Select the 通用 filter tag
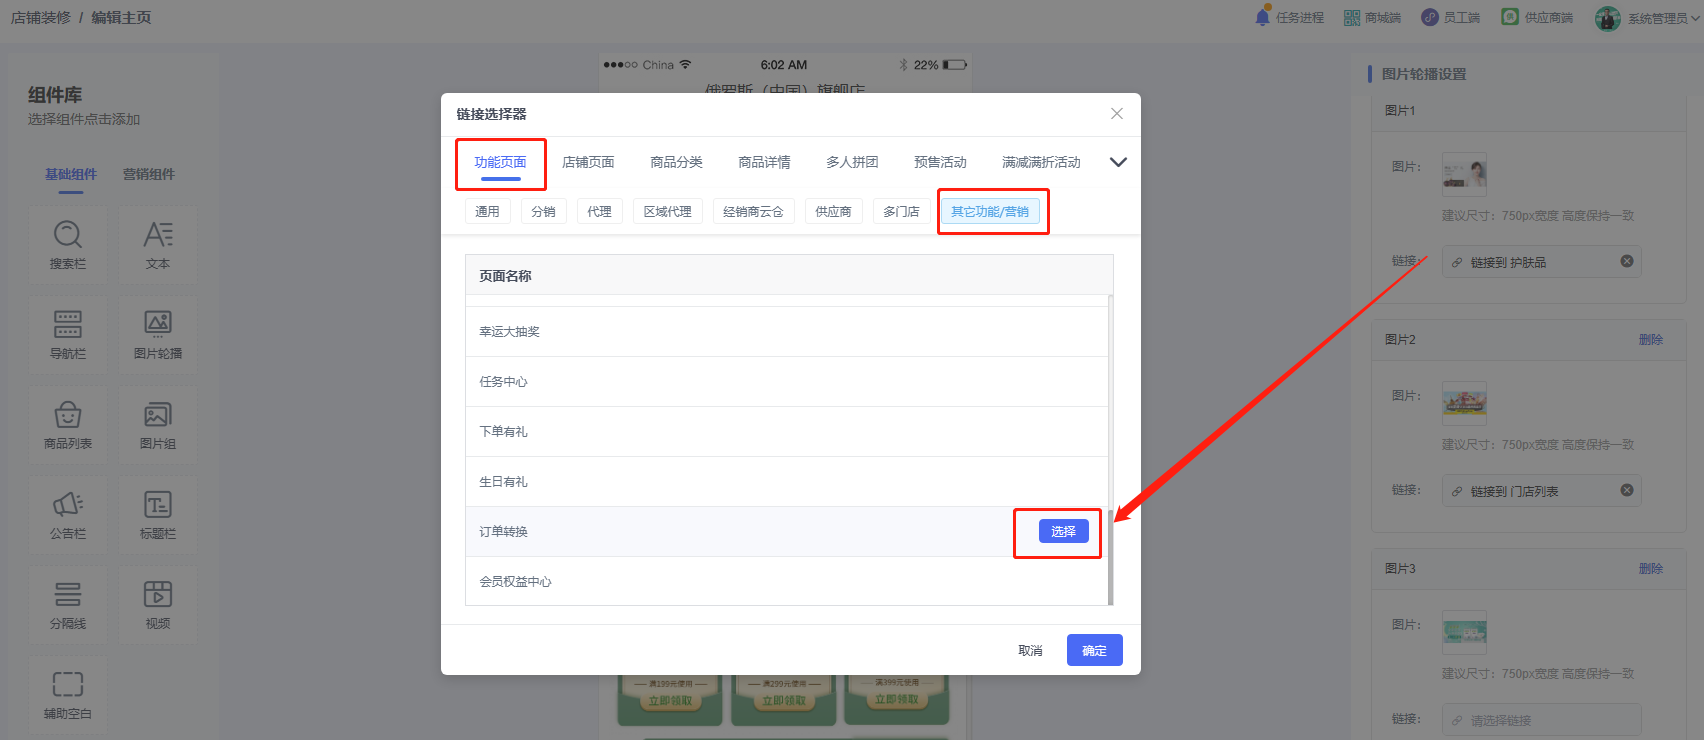This screenshot has width=1704, height=740. (x=487, y=211)
